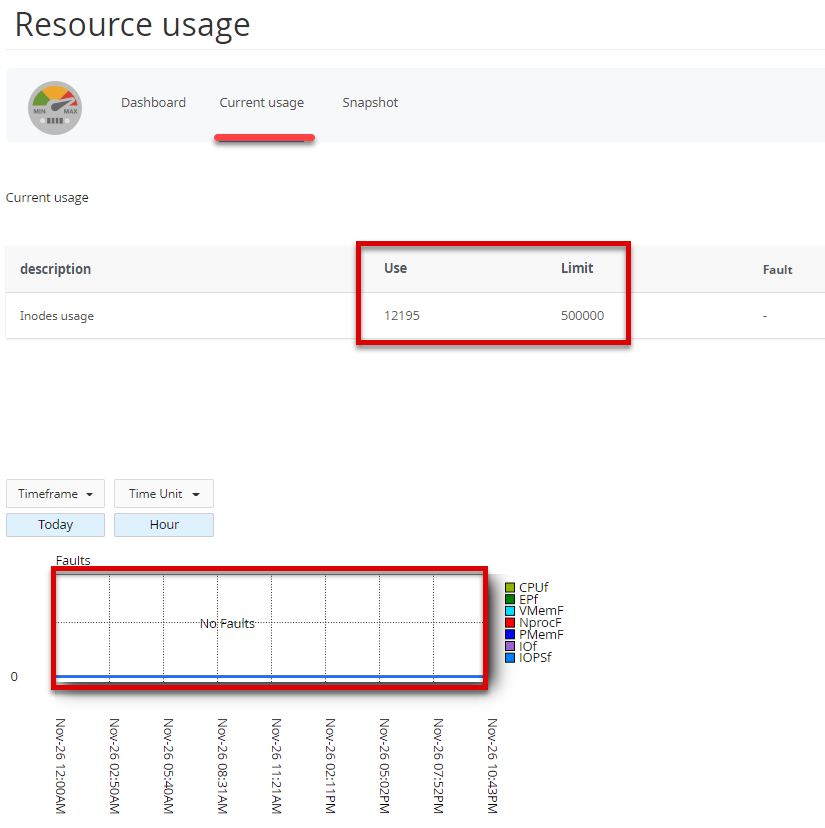Select the Inodes usage row label
825x828 pixels.
(x=57, y=316)
